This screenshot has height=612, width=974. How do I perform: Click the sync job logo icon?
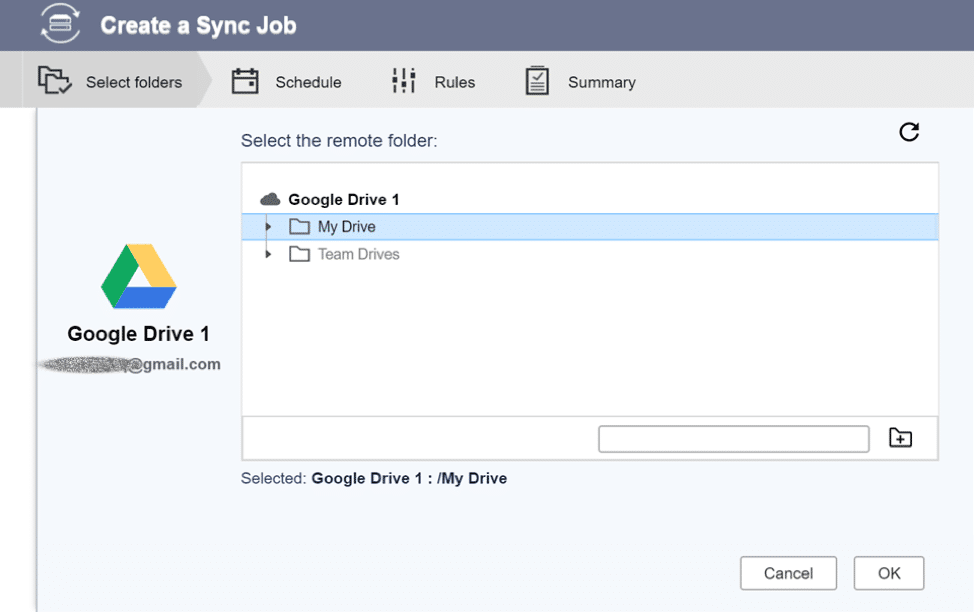60,24
